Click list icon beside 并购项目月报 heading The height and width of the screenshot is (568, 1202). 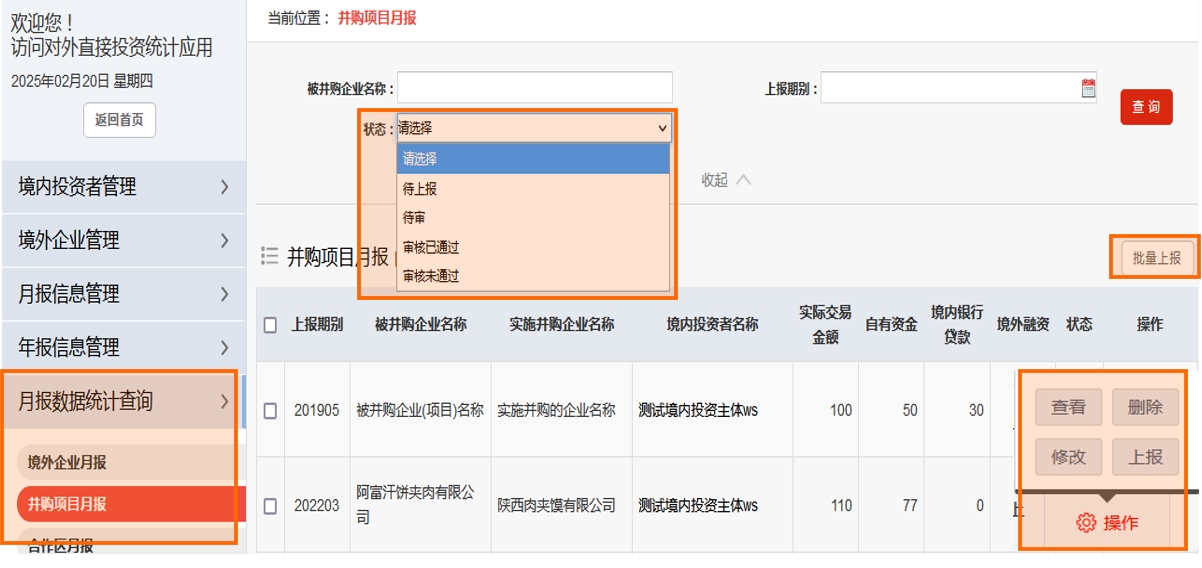(269, 257)
